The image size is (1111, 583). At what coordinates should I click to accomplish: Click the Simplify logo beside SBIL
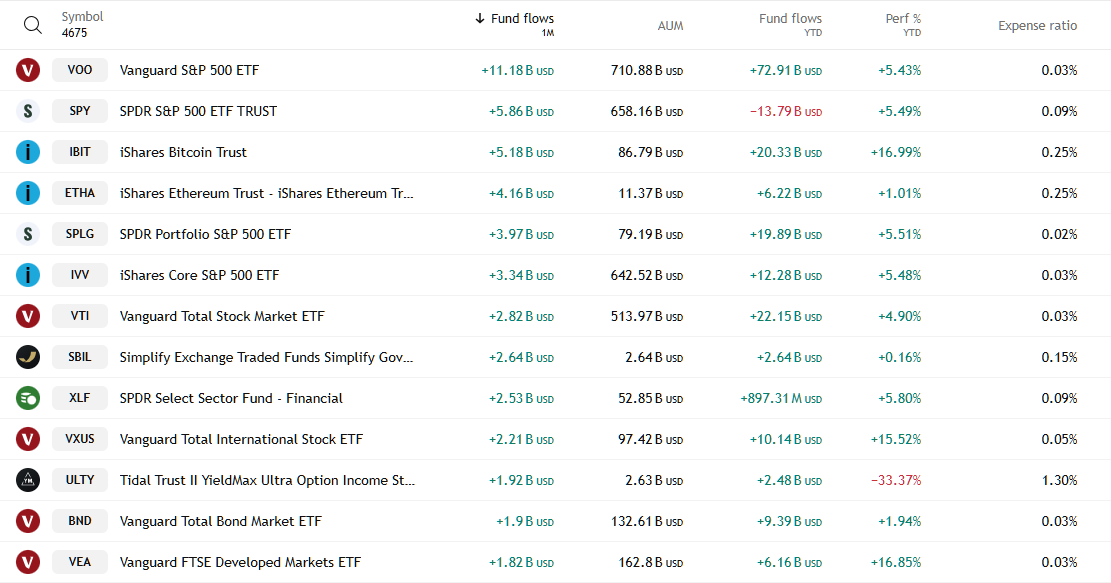27,357
